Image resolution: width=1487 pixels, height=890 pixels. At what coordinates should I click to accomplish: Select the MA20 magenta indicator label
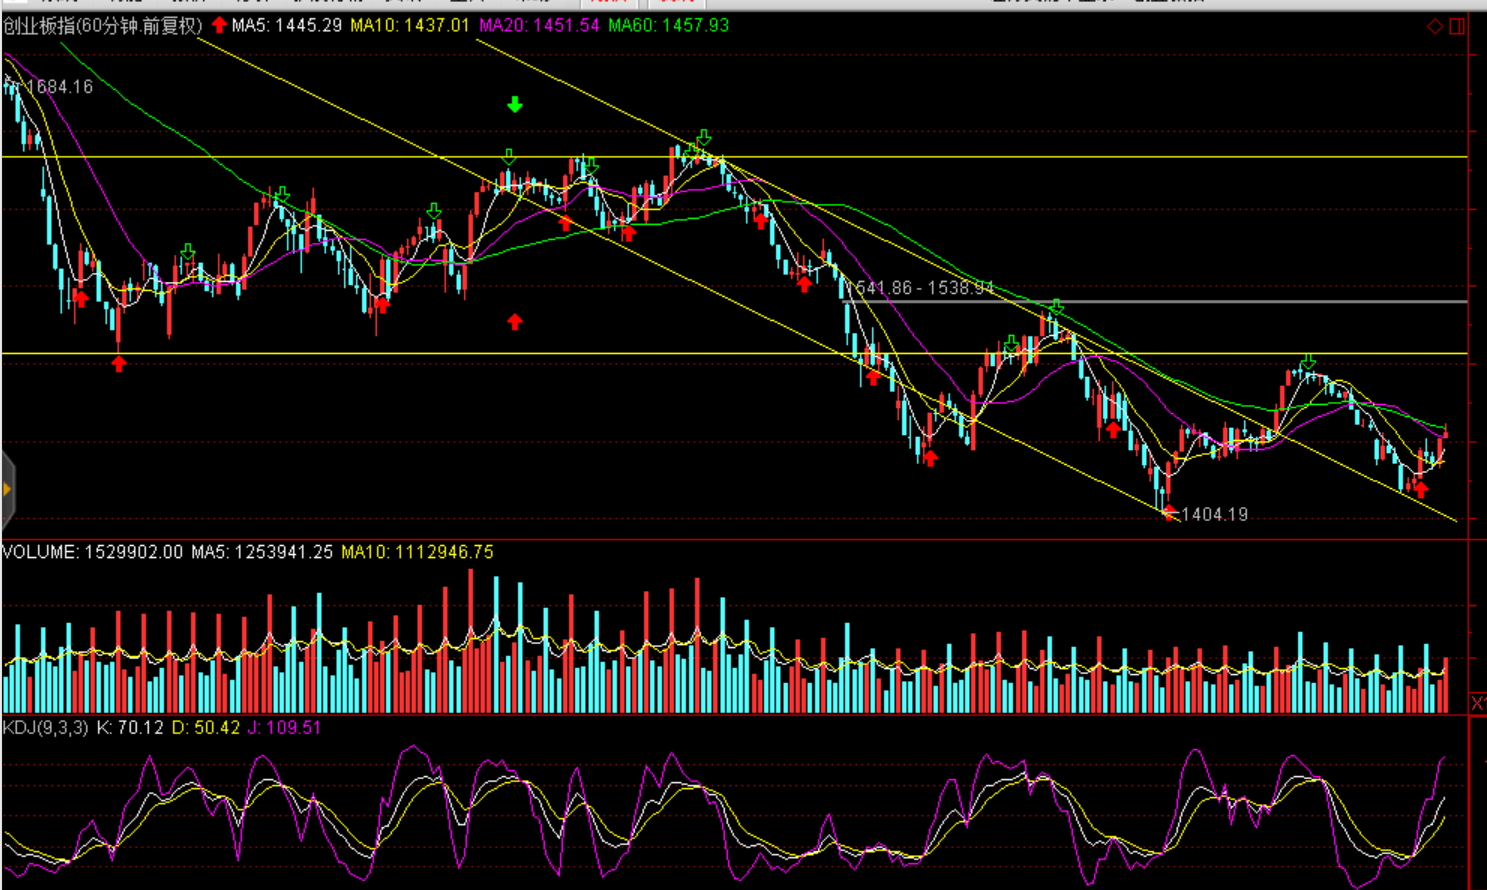pyautogui.click(x=539, y=25)
